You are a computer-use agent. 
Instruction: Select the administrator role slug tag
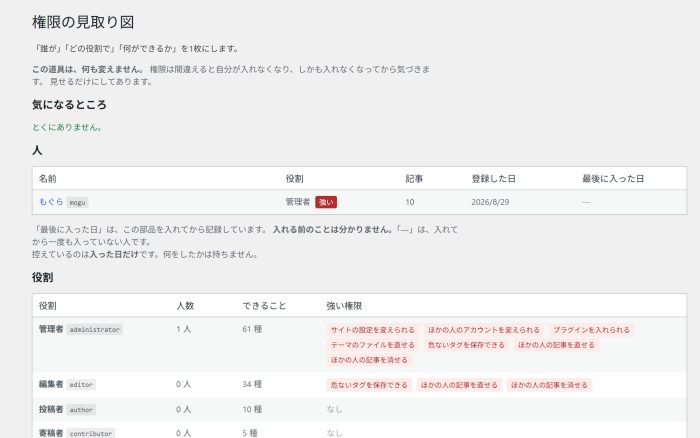(x=95, y=330)
